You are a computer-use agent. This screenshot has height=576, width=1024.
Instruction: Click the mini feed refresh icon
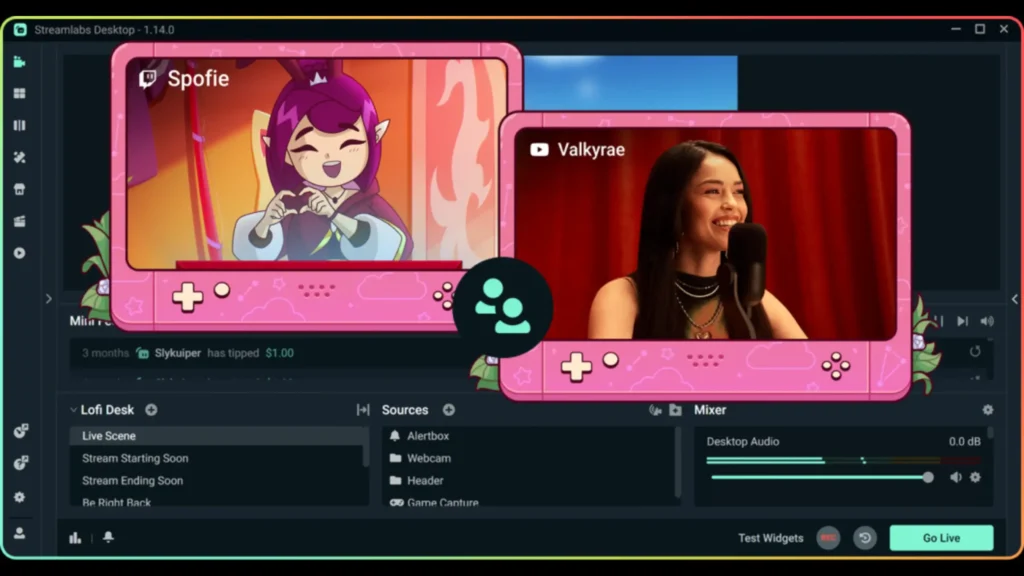coord(975,351)
